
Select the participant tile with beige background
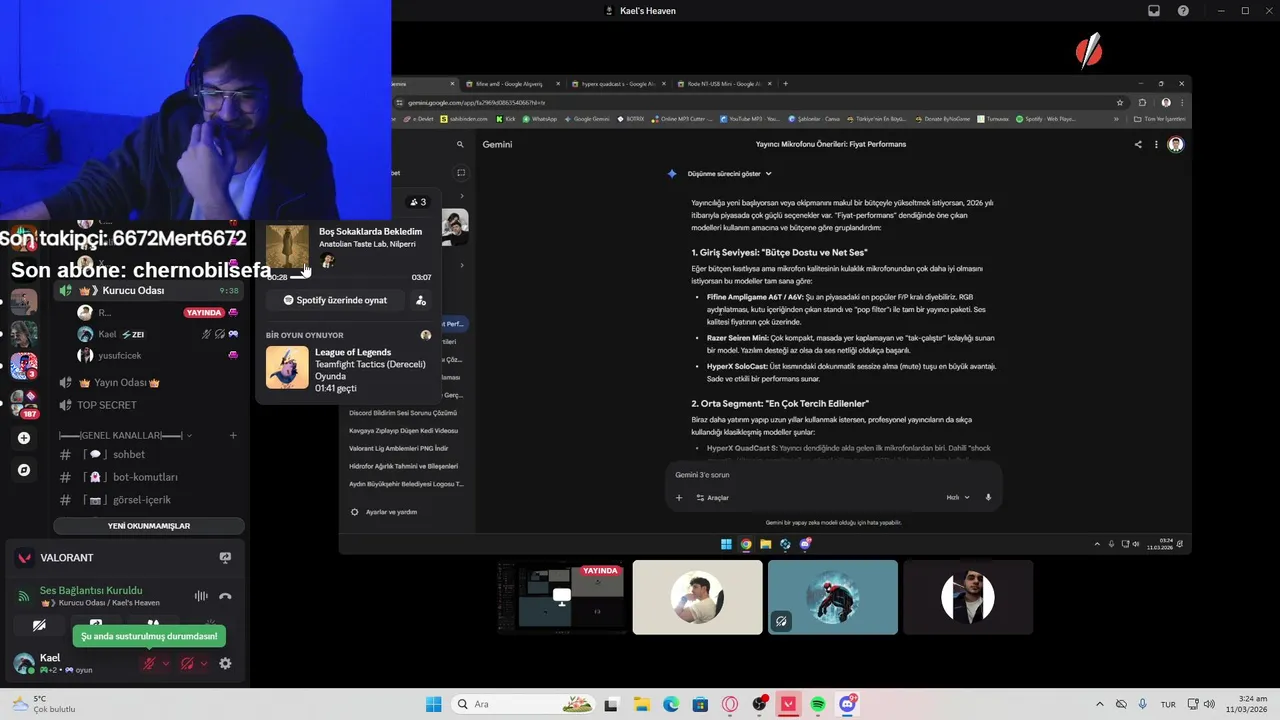pyautogui.click(x=697, y=597)
